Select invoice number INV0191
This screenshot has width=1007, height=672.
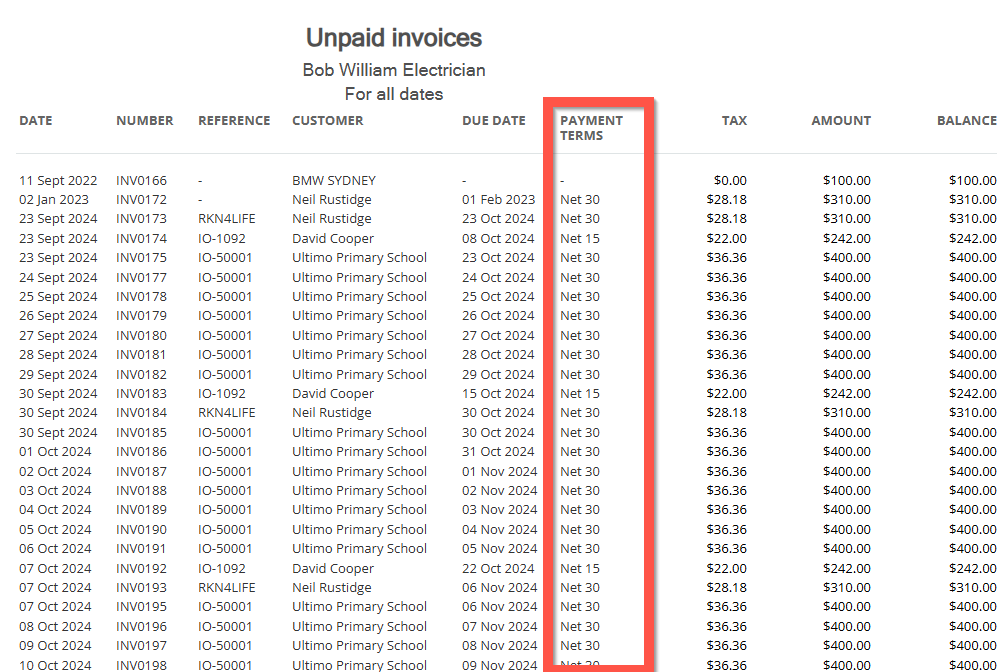coord(141,549)
